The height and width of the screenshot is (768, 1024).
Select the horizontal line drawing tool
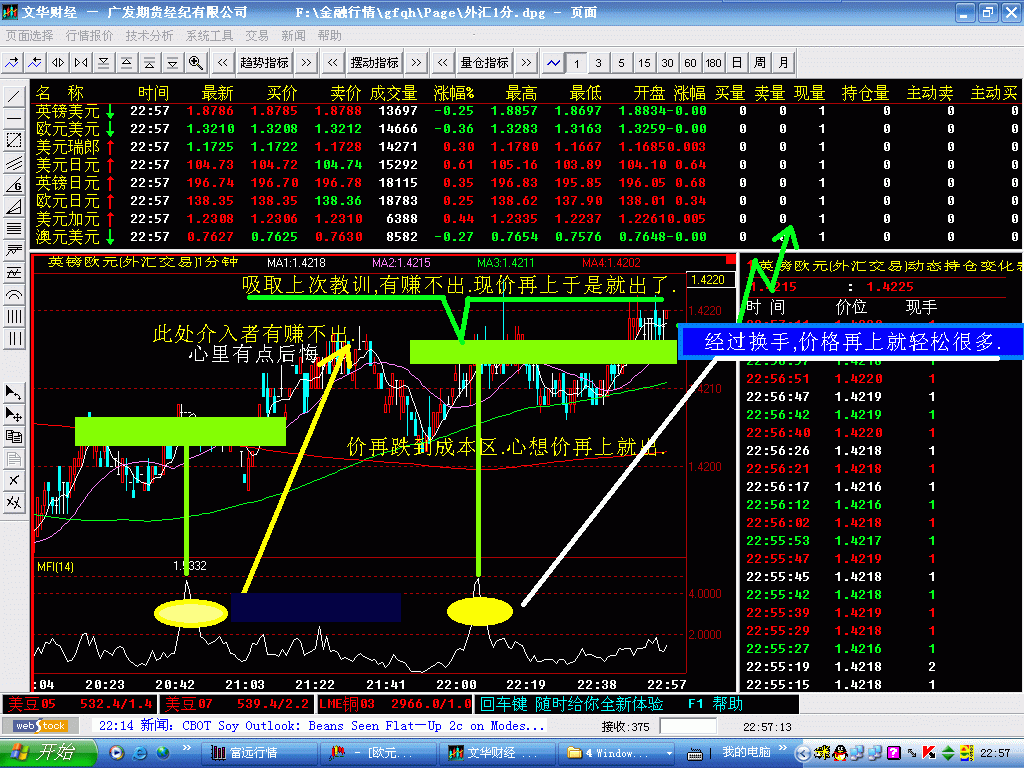pyautogui.click(x=14, y=119)
